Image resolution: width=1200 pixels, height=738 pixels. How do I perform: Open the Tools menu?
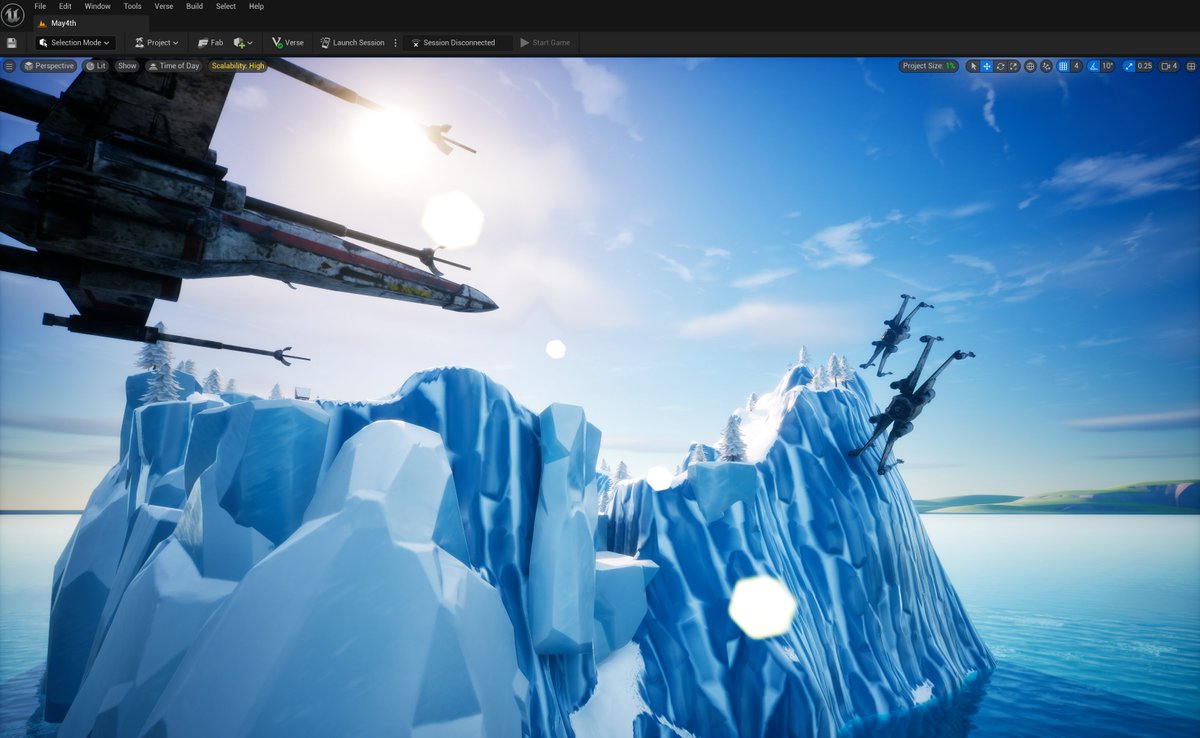132,6
